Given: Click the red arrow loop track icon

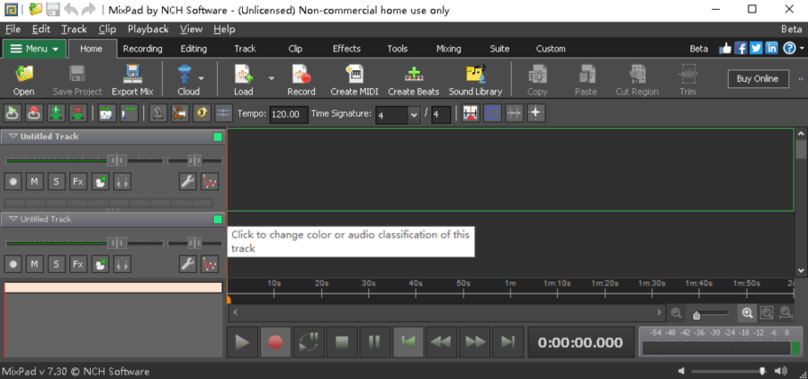Looking at the screenshot, I should [x=34, y=113].
